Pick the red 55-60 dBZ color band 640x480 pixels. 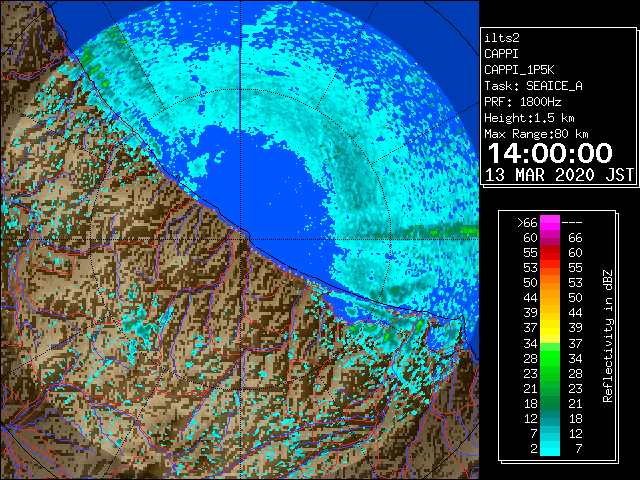pyautogui.click(x=550, y=253)
